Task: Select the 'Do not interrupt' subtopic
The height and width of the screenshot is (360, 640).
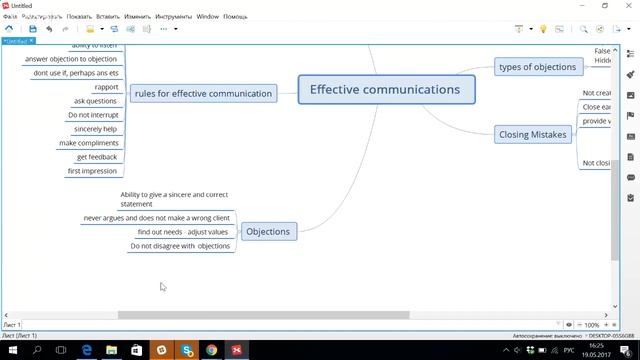Action: tap(93, 115)
